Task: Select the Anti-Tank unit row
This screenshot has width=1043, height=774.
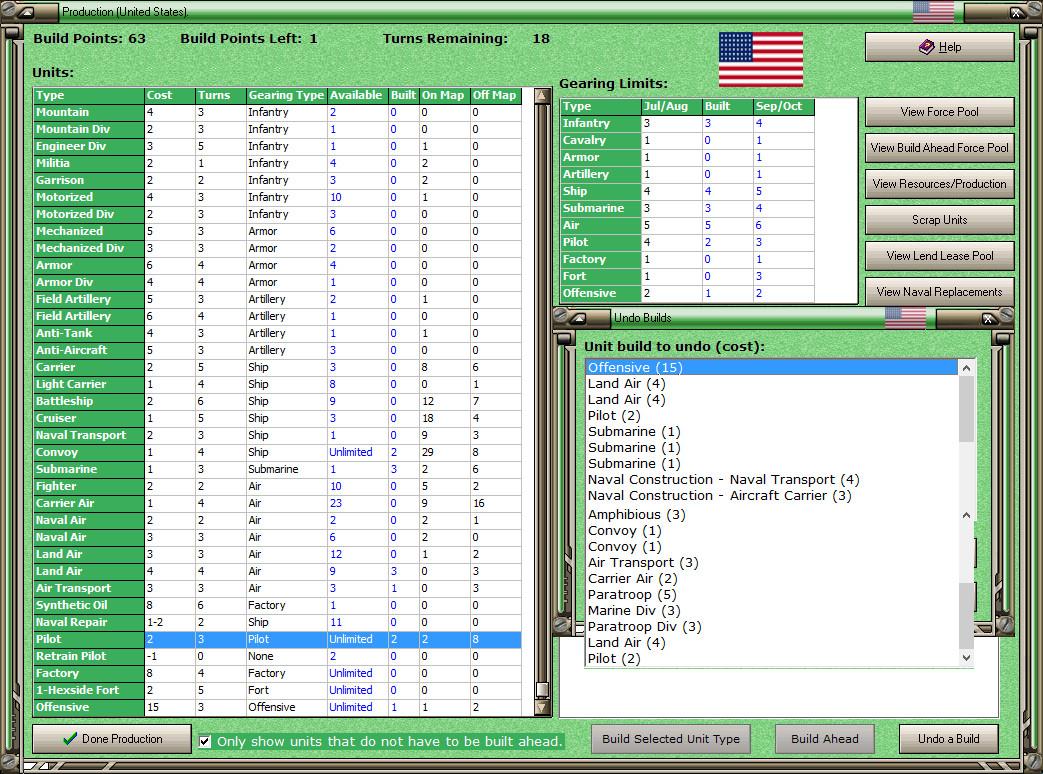Action: point(277,333)
